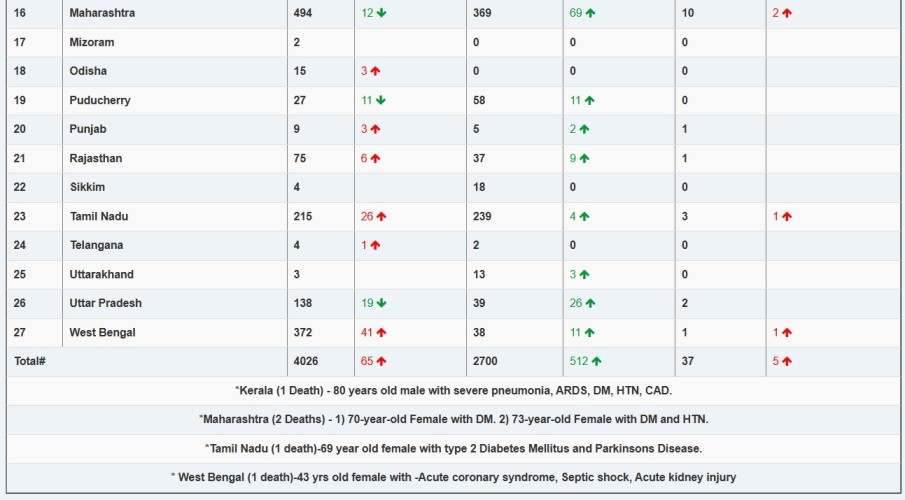Click the red up arrow beside Punjab's 3
Viewport: 905px width, 500px height.
[x=376, y=129]
